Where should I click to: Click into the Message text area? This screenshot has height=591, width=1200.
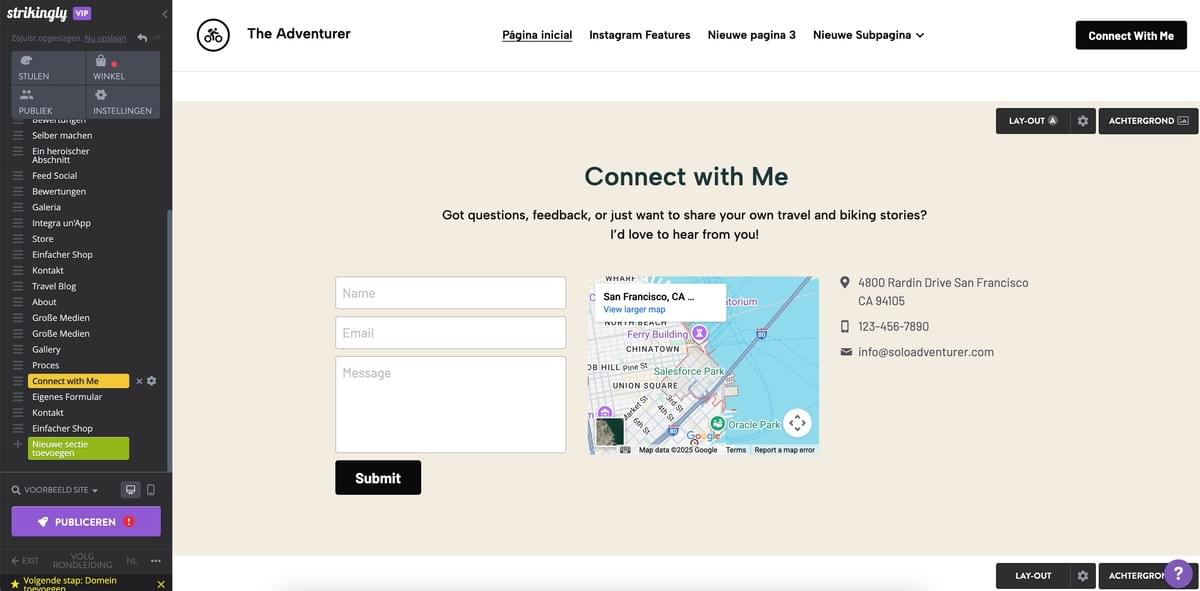450,405
